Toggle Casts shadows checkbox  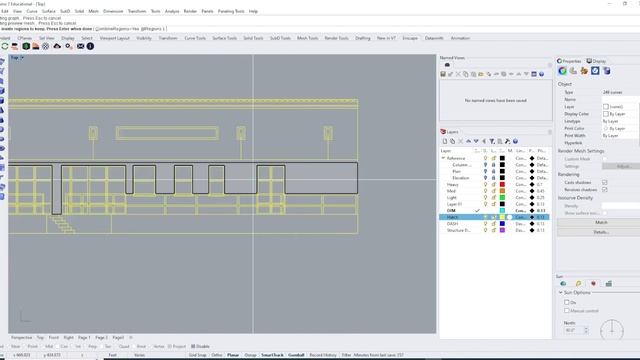click(604, 182)
